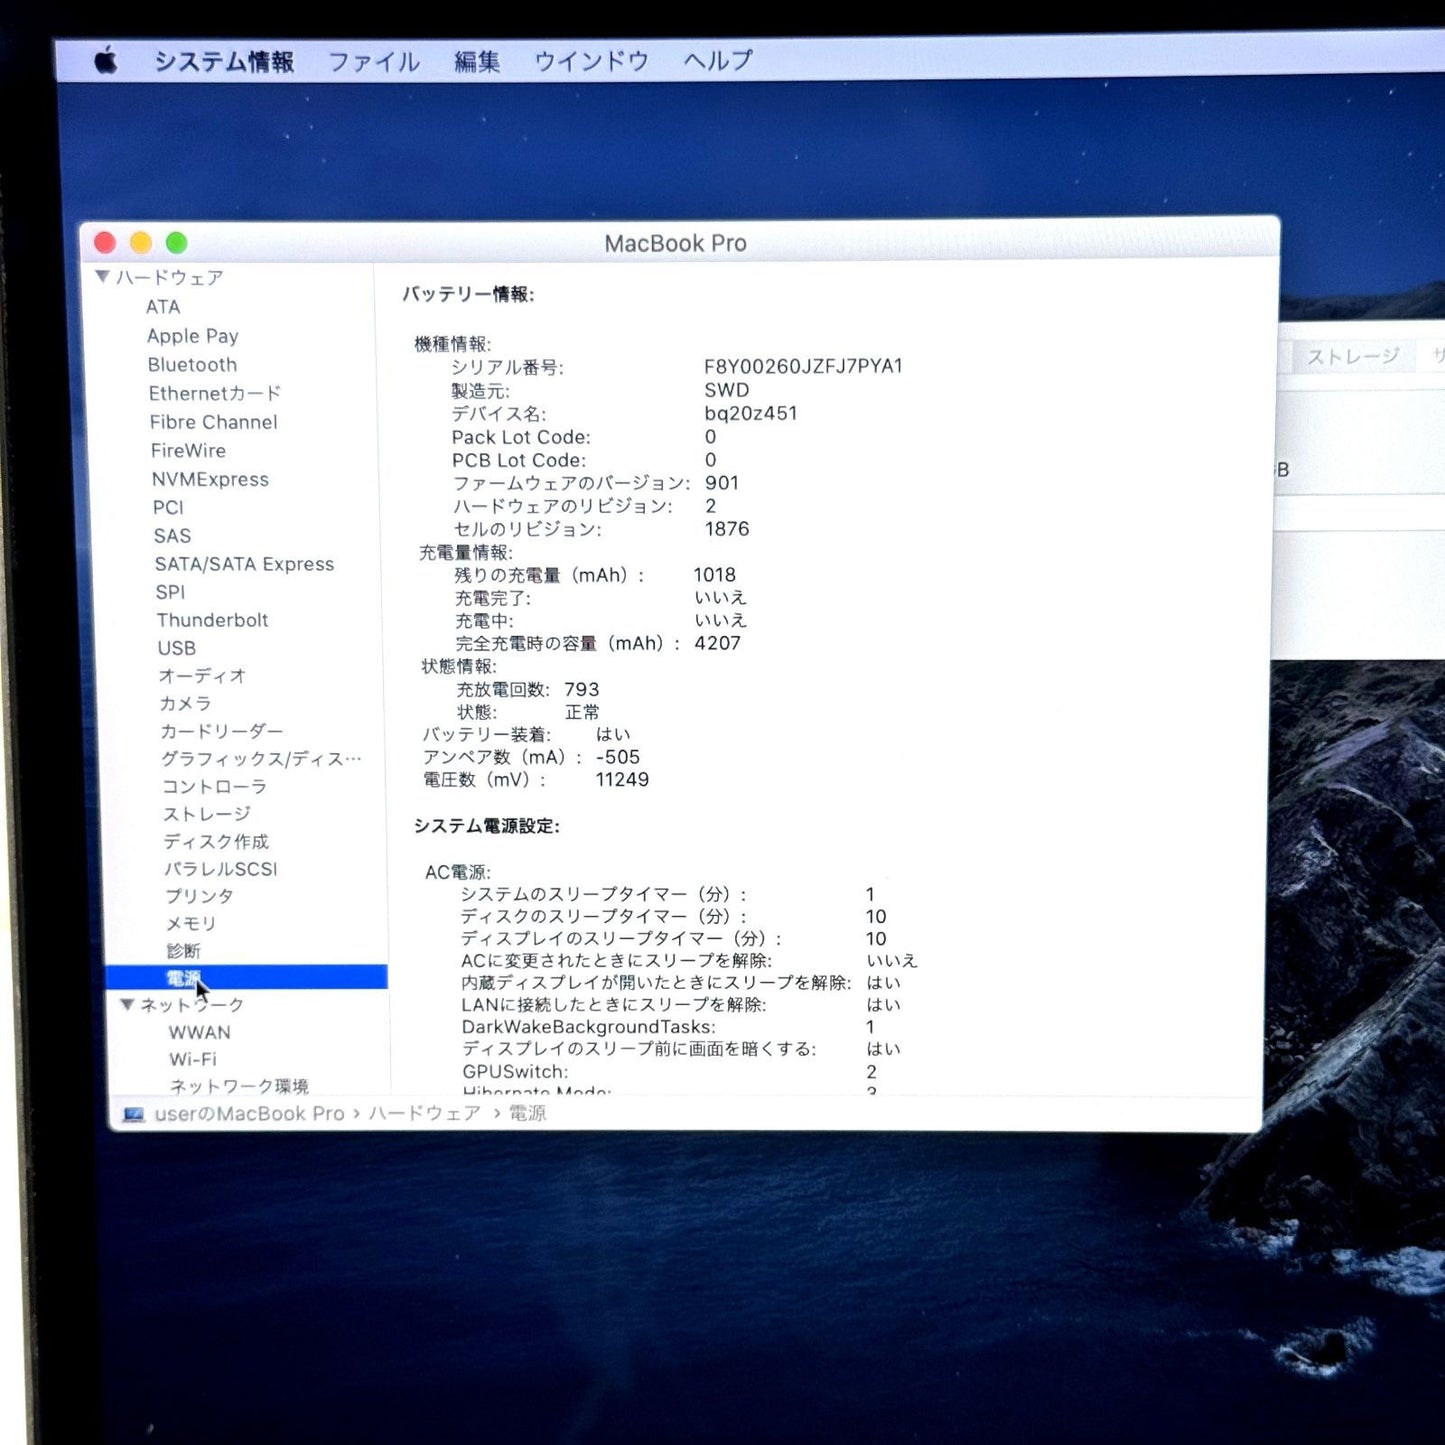Click the cycle count value 793
Image resolution: width=1445 pixels, height=1445 pixels.
pos(582,689)
